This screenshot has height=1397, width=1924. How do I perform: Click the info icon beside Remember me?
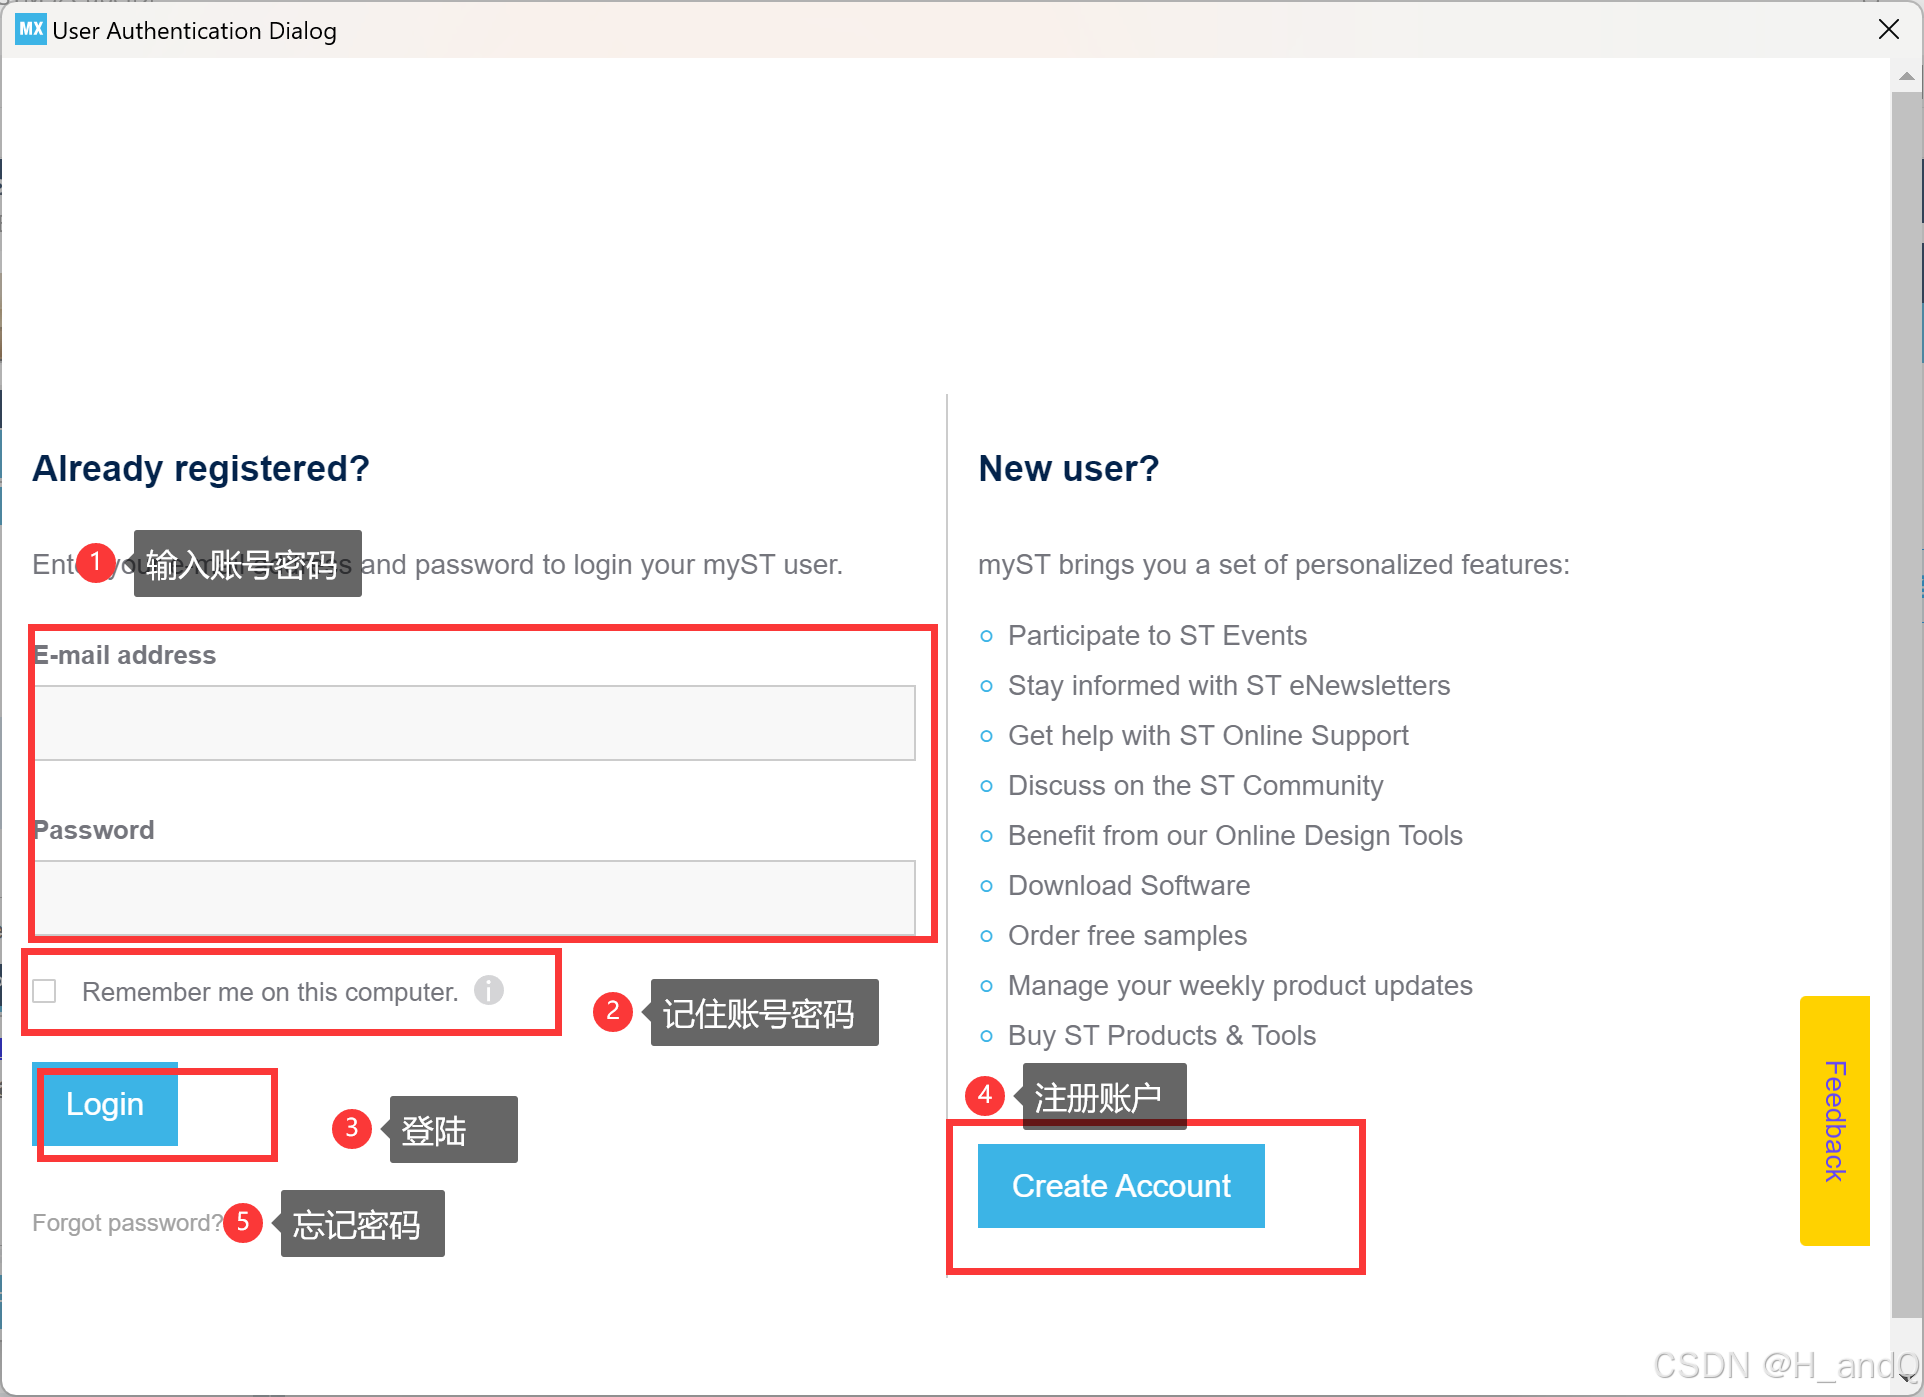(x=488, y=990)
